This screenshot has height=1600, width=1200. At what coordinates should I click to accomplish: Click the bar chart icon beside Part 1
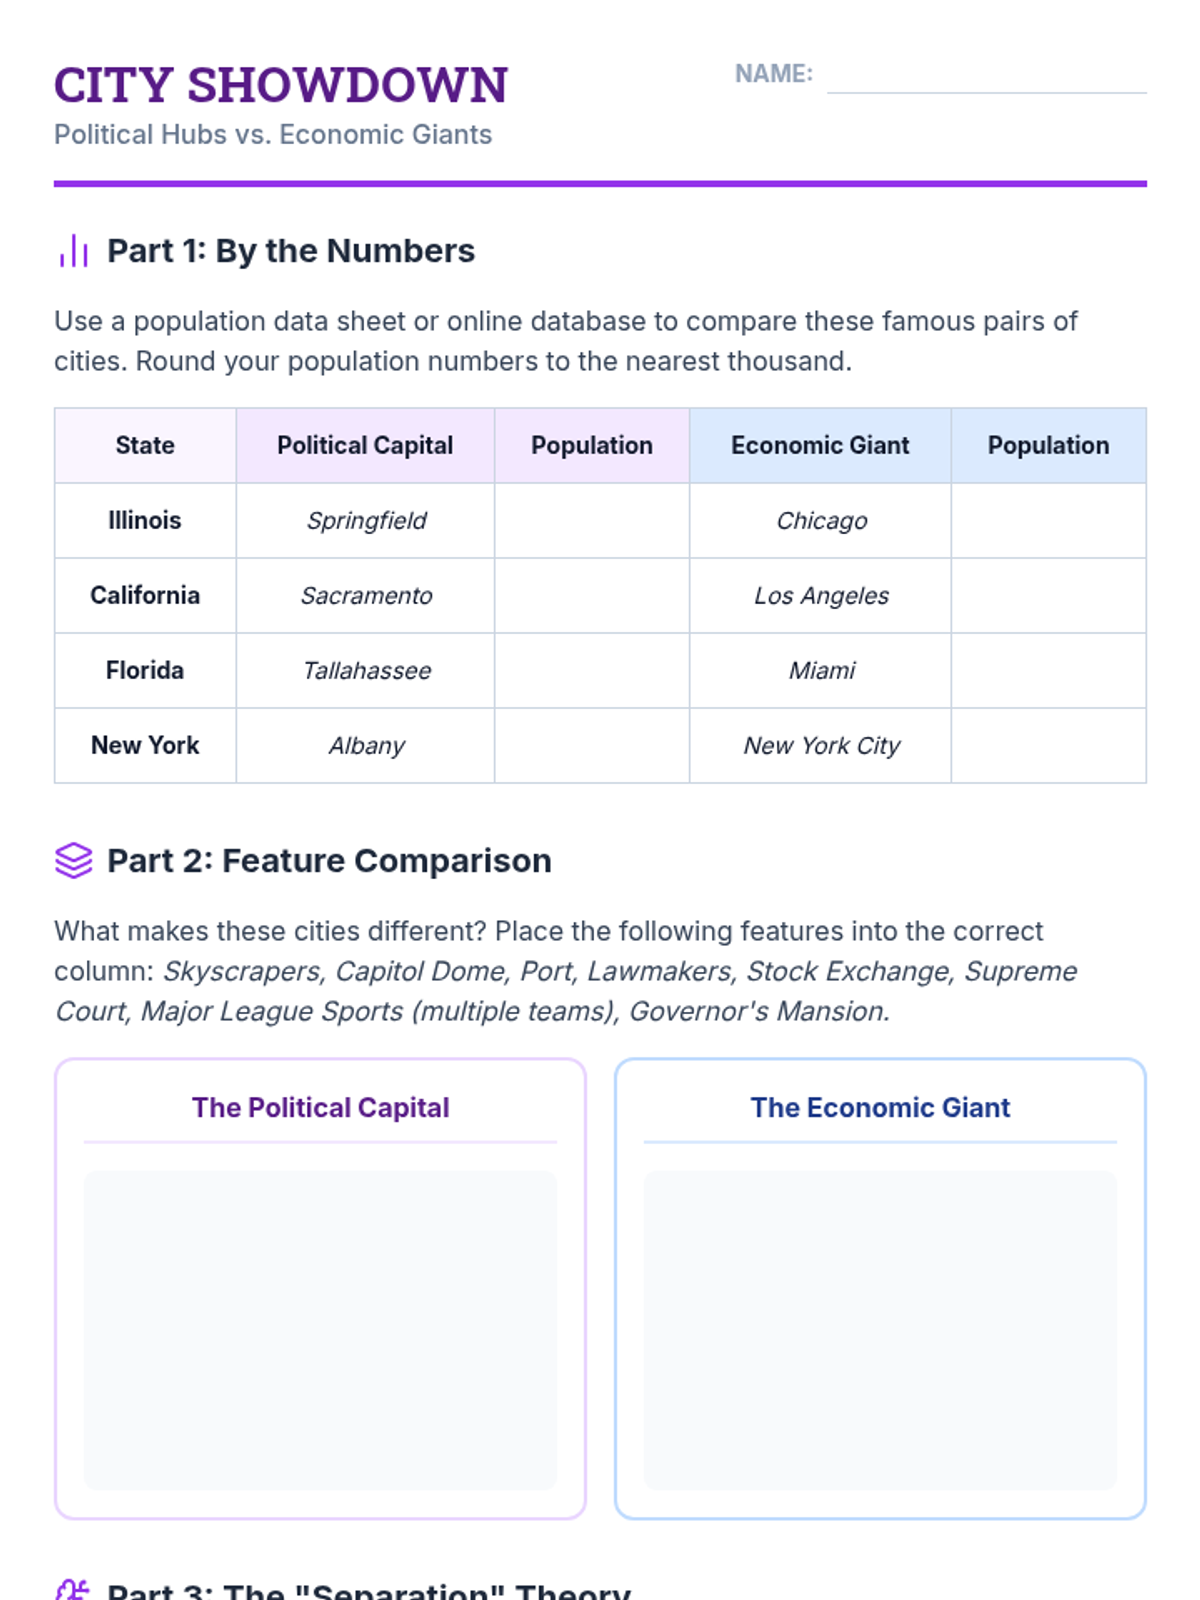coord(74,251)
